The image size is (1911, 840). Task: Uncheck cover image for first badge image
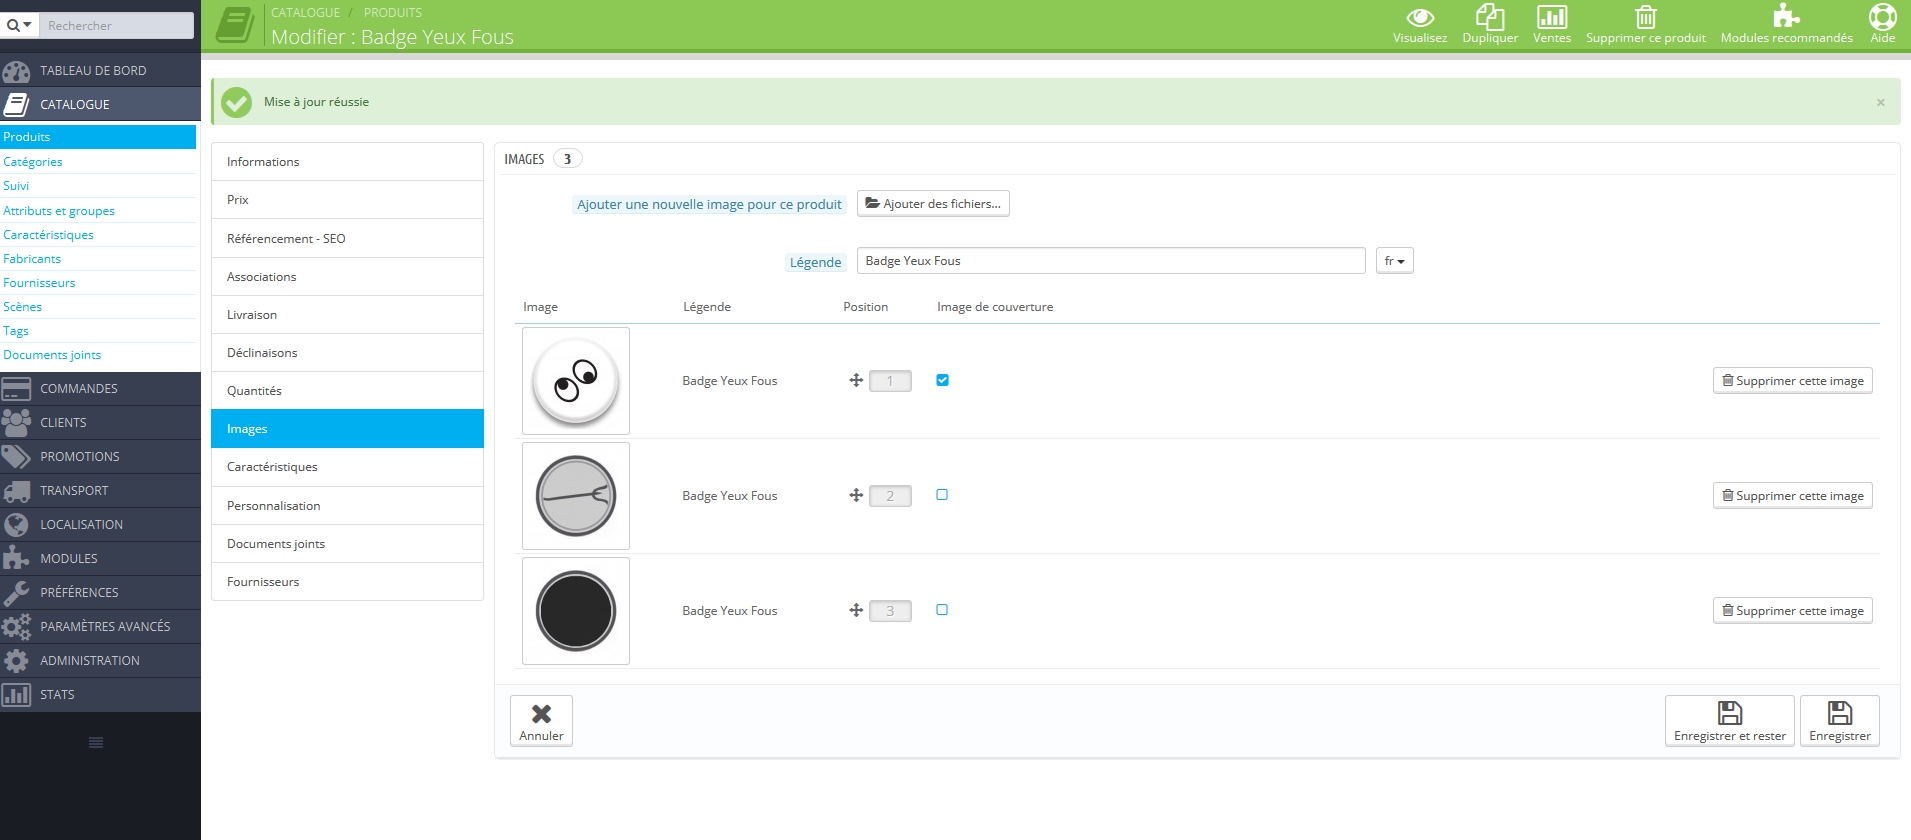(942, 380)
